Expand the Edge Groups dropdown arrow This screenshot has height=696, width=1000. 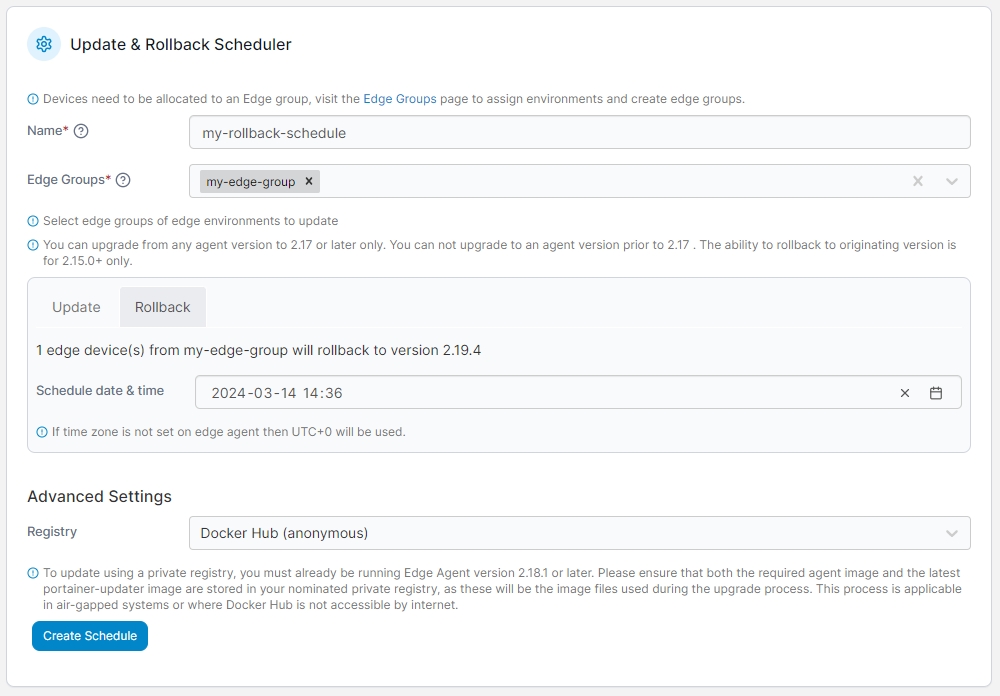click(x=952, y=181)
